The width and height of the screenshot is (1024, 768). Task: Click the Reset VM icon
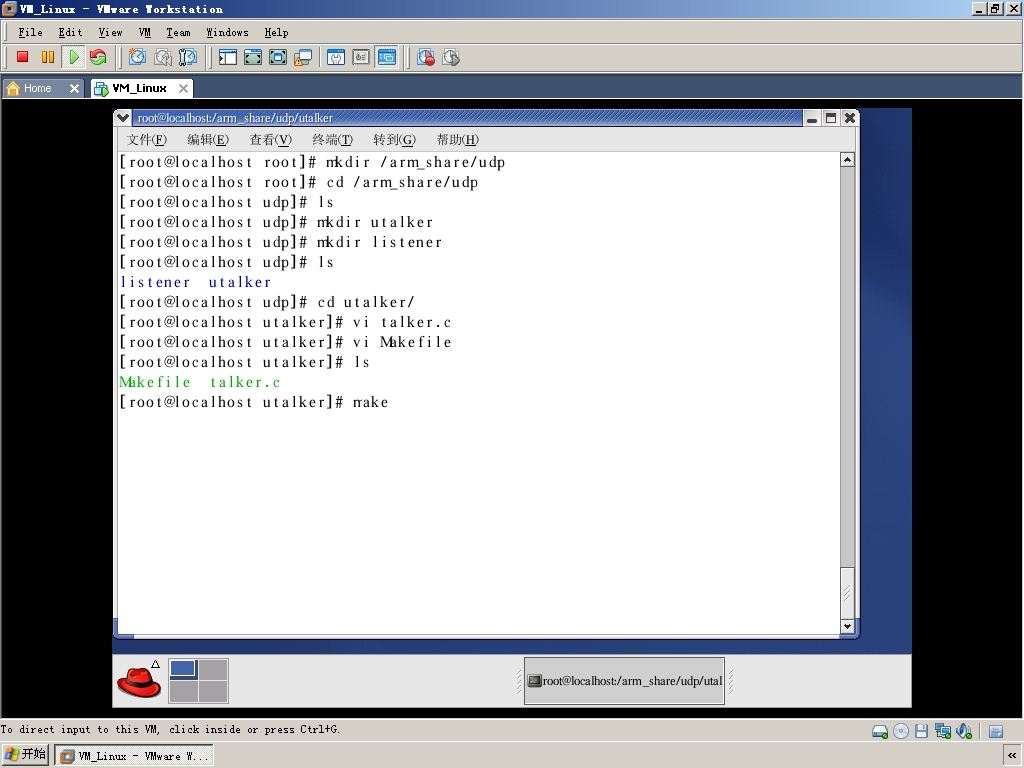point(99,57)
